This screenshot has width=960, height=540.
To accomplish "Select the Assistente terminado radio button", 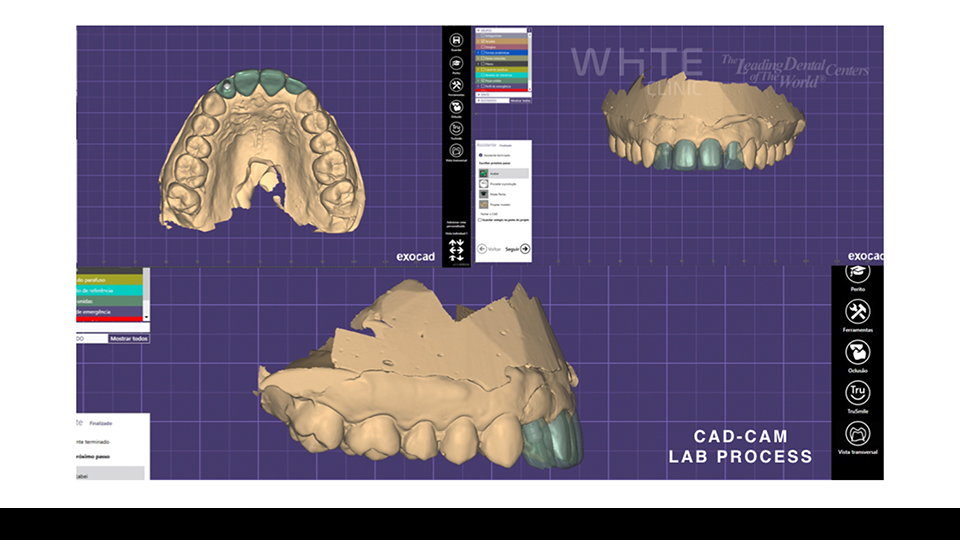I will (480, 155).
